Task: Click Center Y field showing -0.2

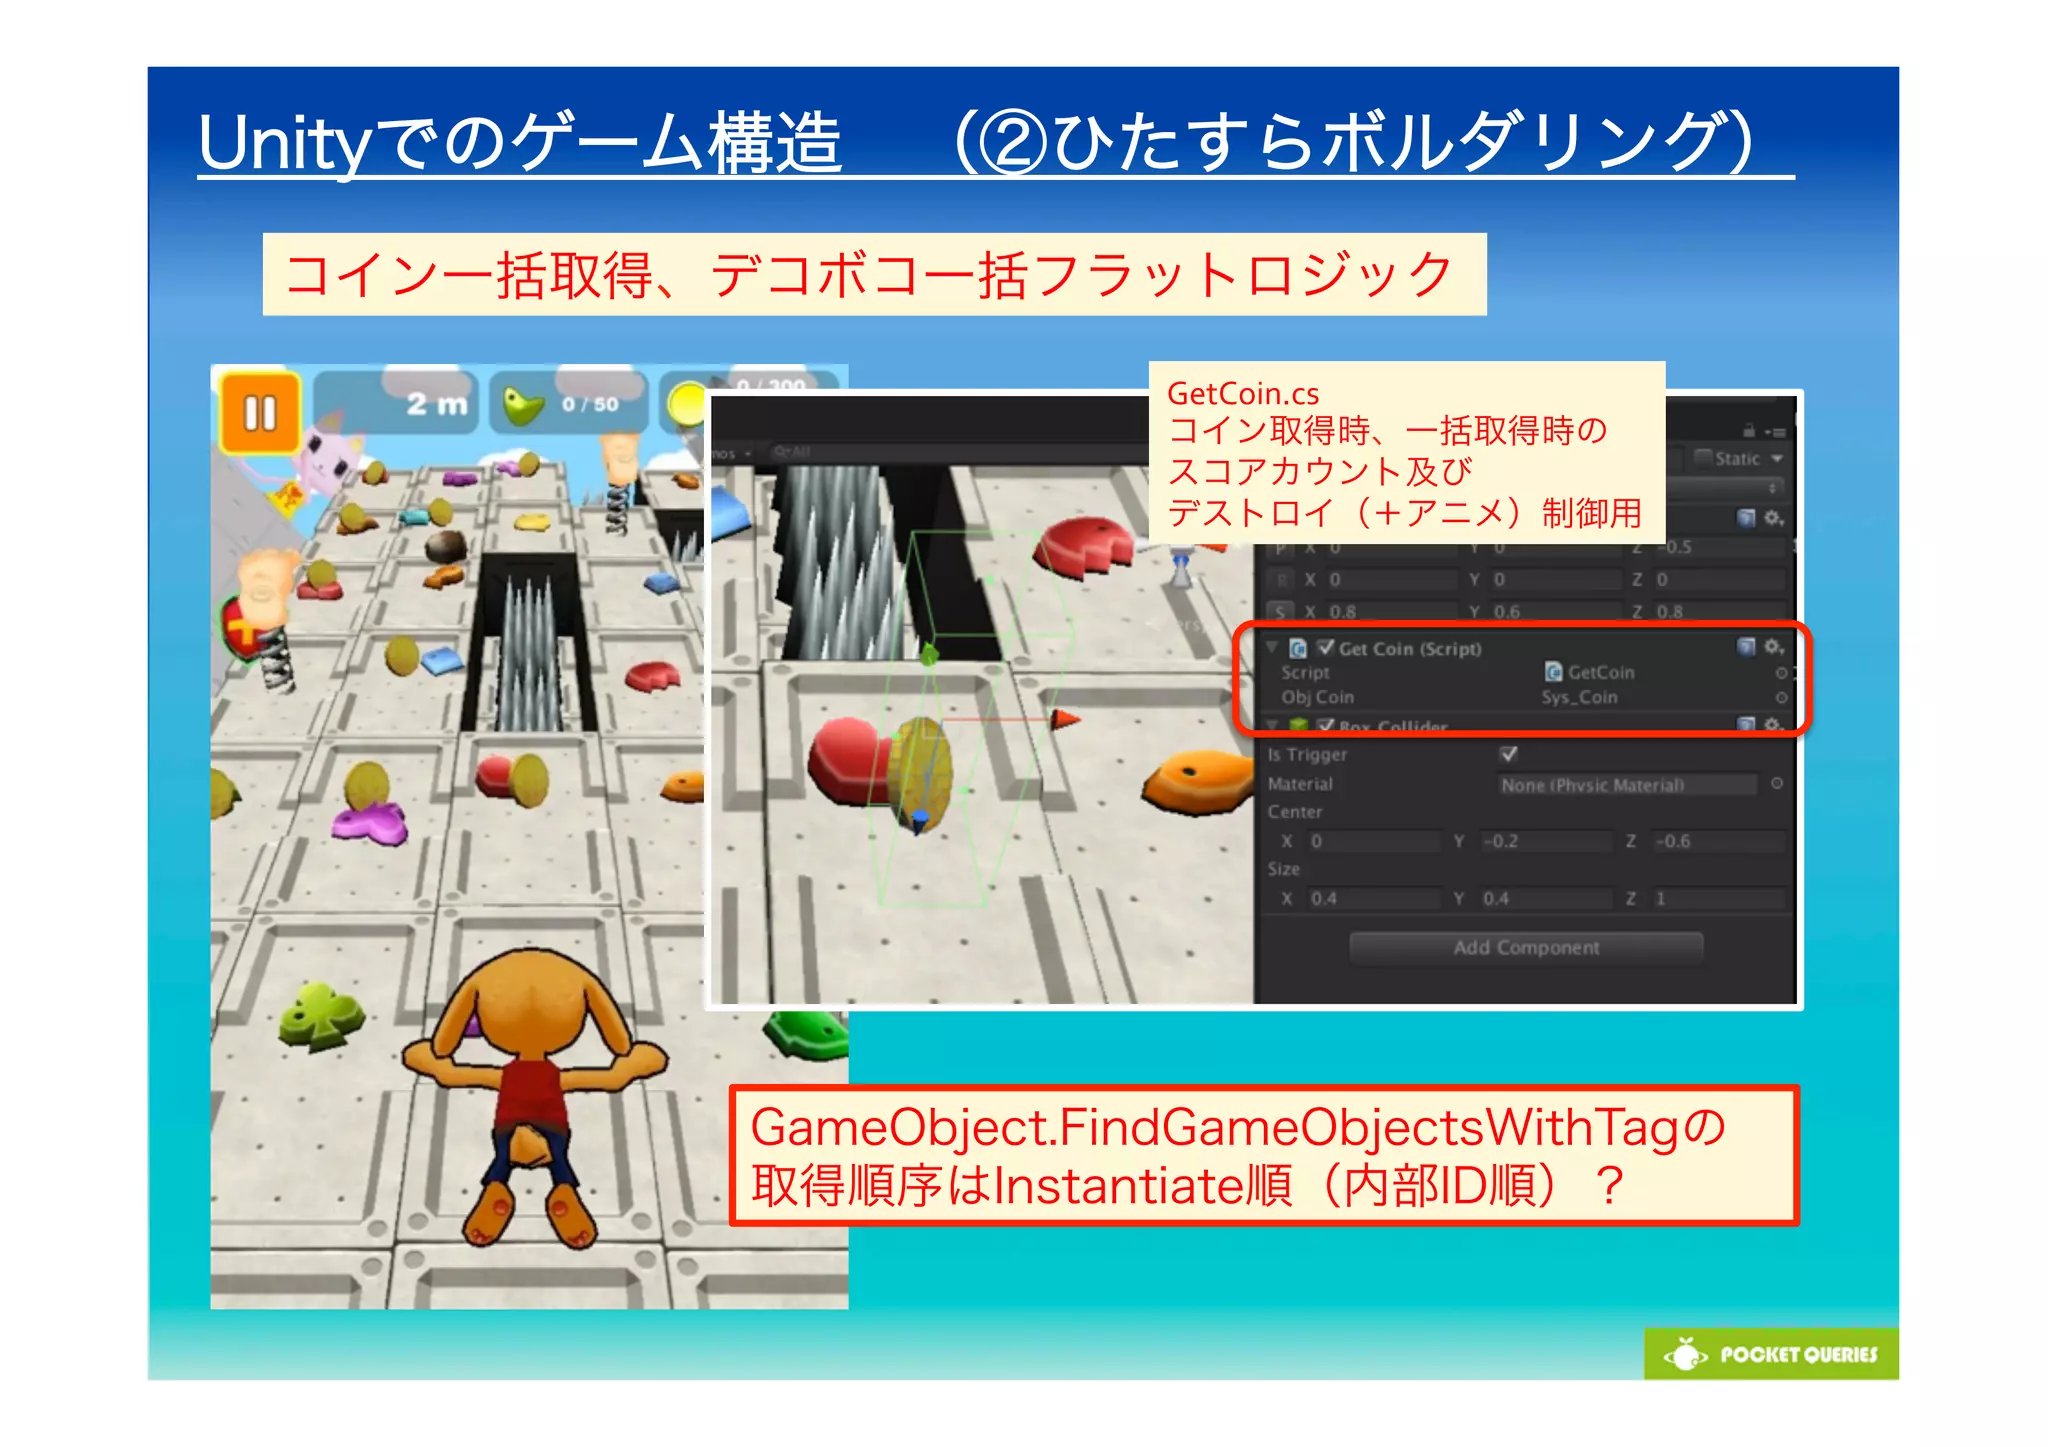Action: 1546,842
